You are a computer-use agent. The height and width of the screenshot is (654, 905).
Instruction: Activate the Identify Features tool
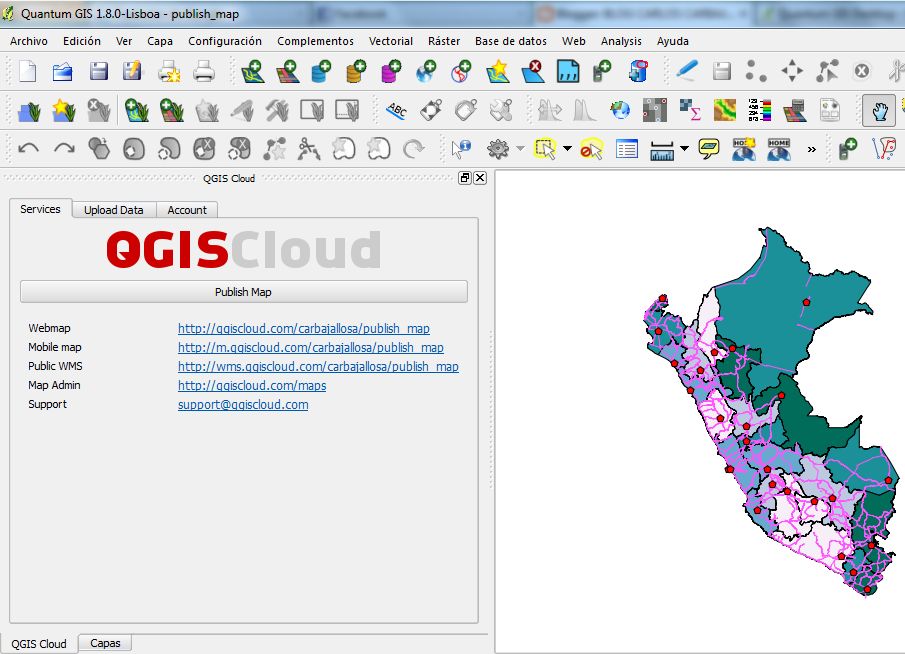click(459, 150)
